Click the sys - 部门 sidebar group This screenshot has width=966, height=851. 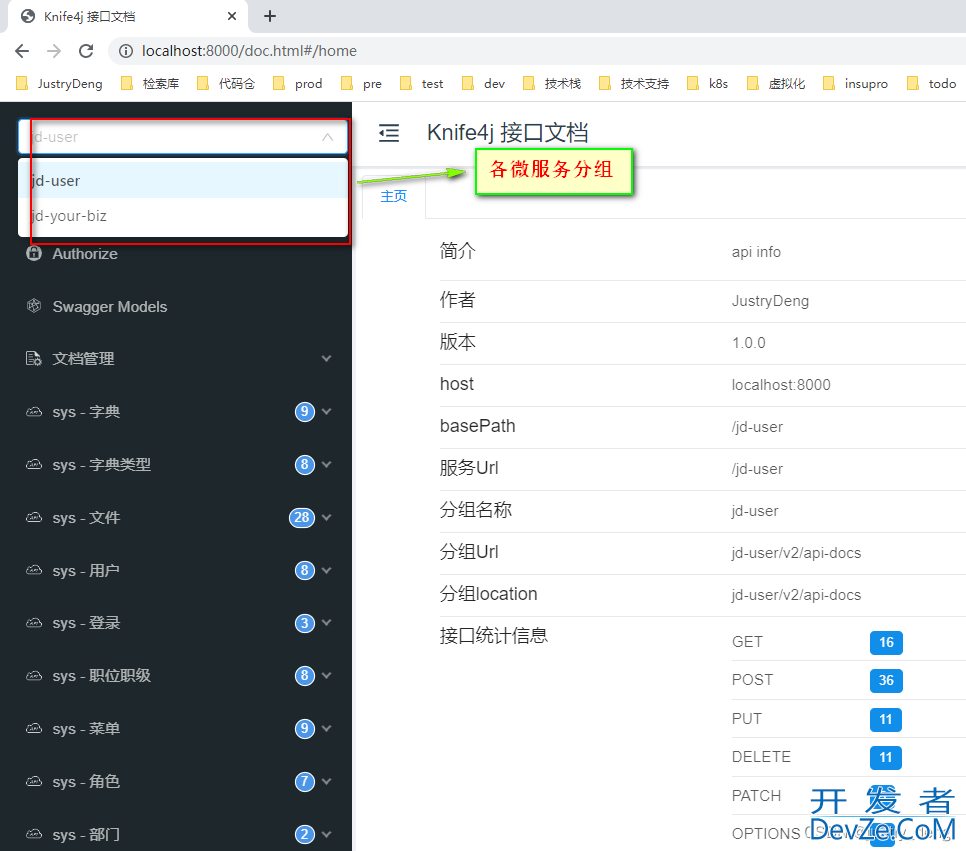click(176, 834)
